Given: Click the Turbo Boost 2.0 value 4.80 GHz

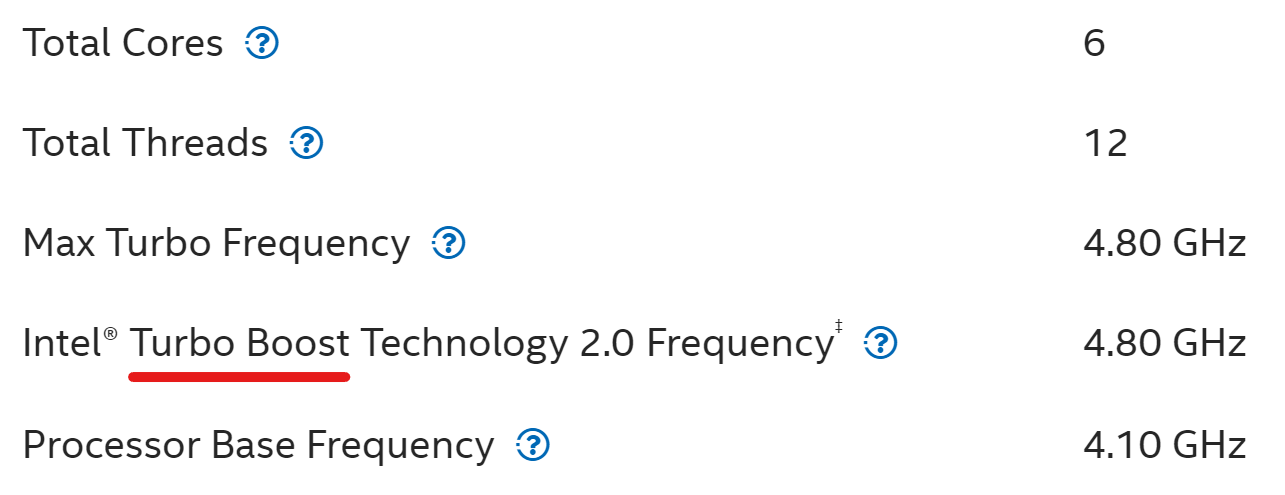Looking at the screenshot, I should point(1164,344).
